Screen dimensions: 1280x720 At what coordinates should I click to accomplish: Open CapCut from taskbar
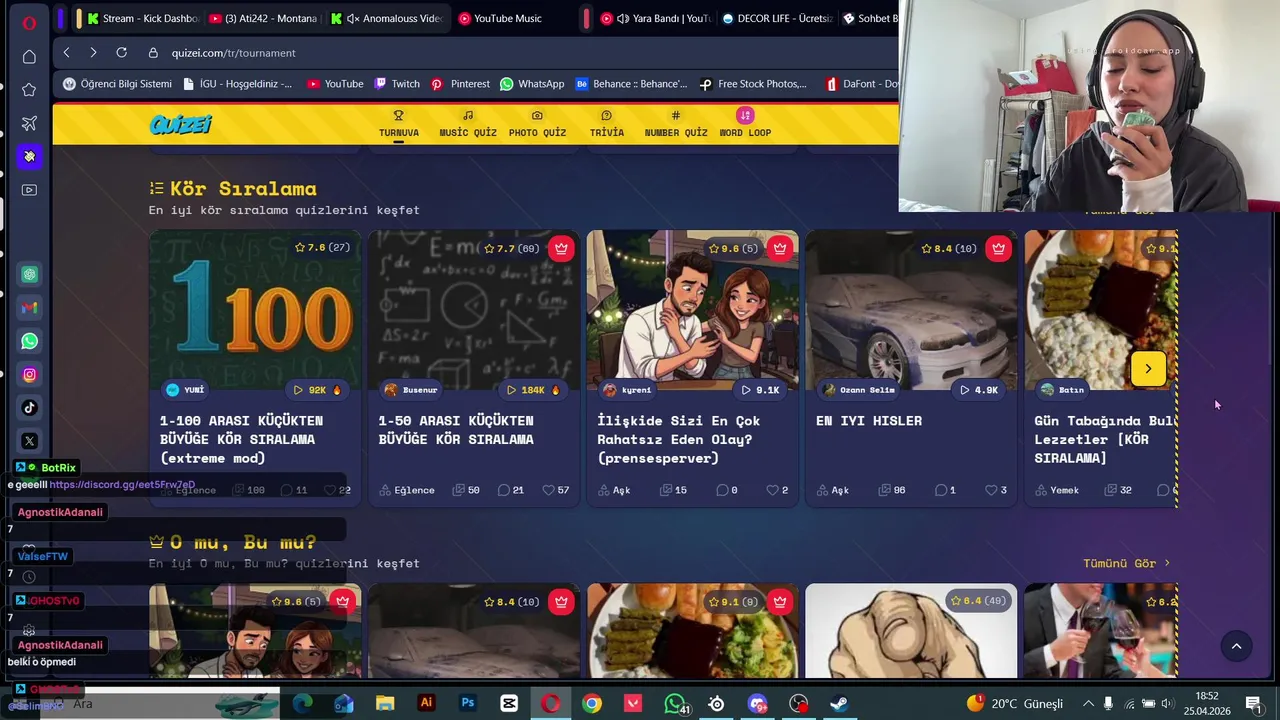(509, 703)
